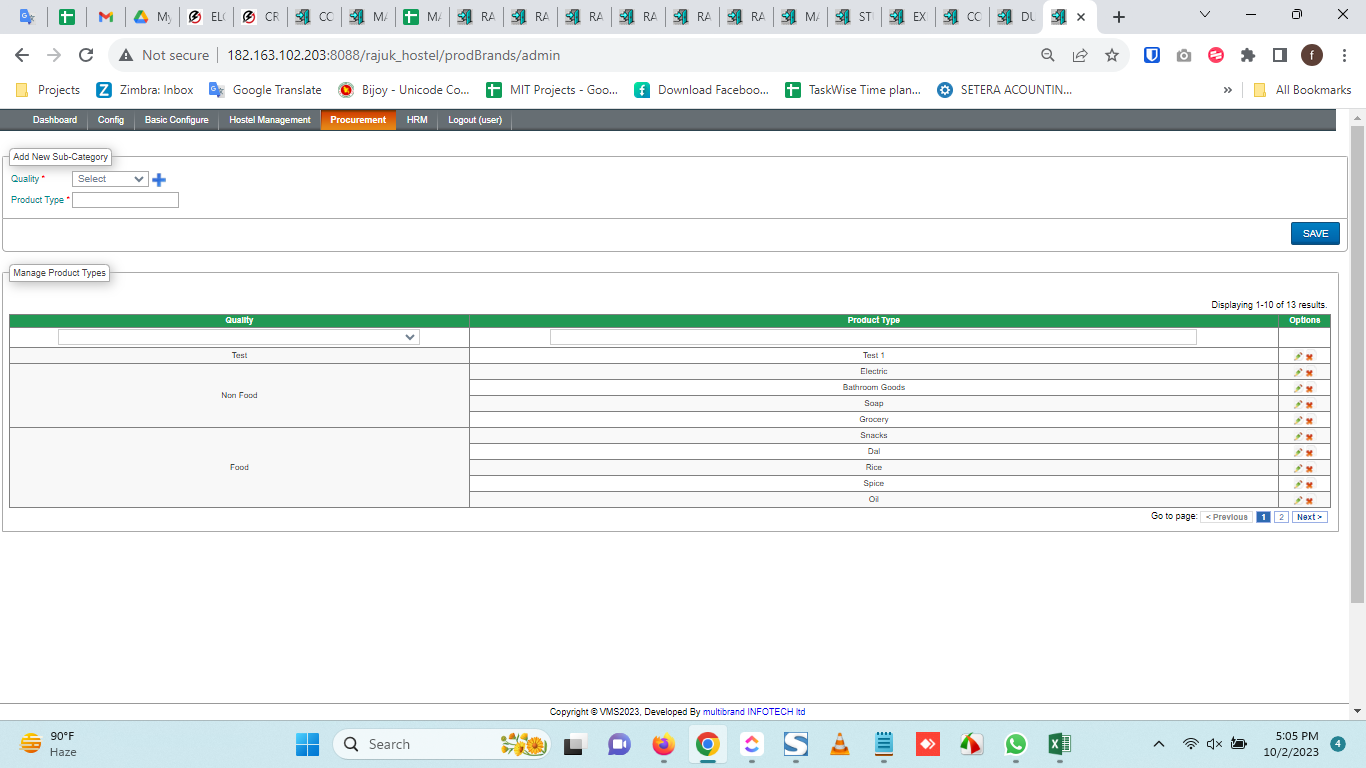Click delete icon for Bathroom Goods row
Viewport: 1366px width, 768px height.
[x=1309, y=389]
